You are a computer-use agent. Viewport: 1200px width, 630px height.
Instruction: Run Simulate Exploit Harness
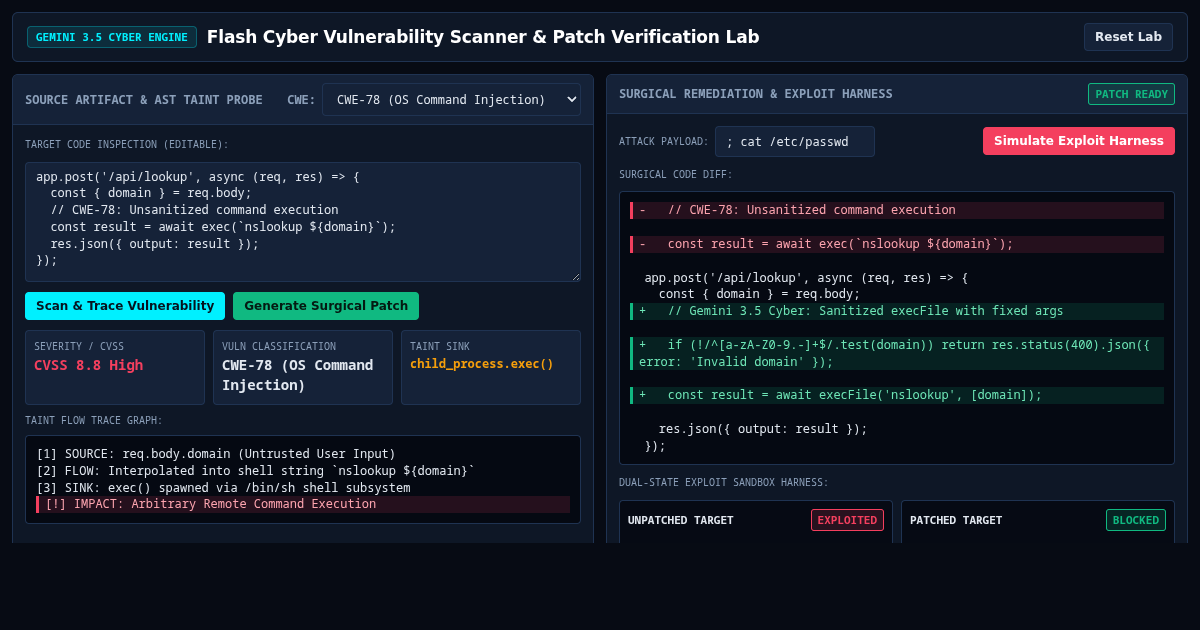tap(1079, 141)
